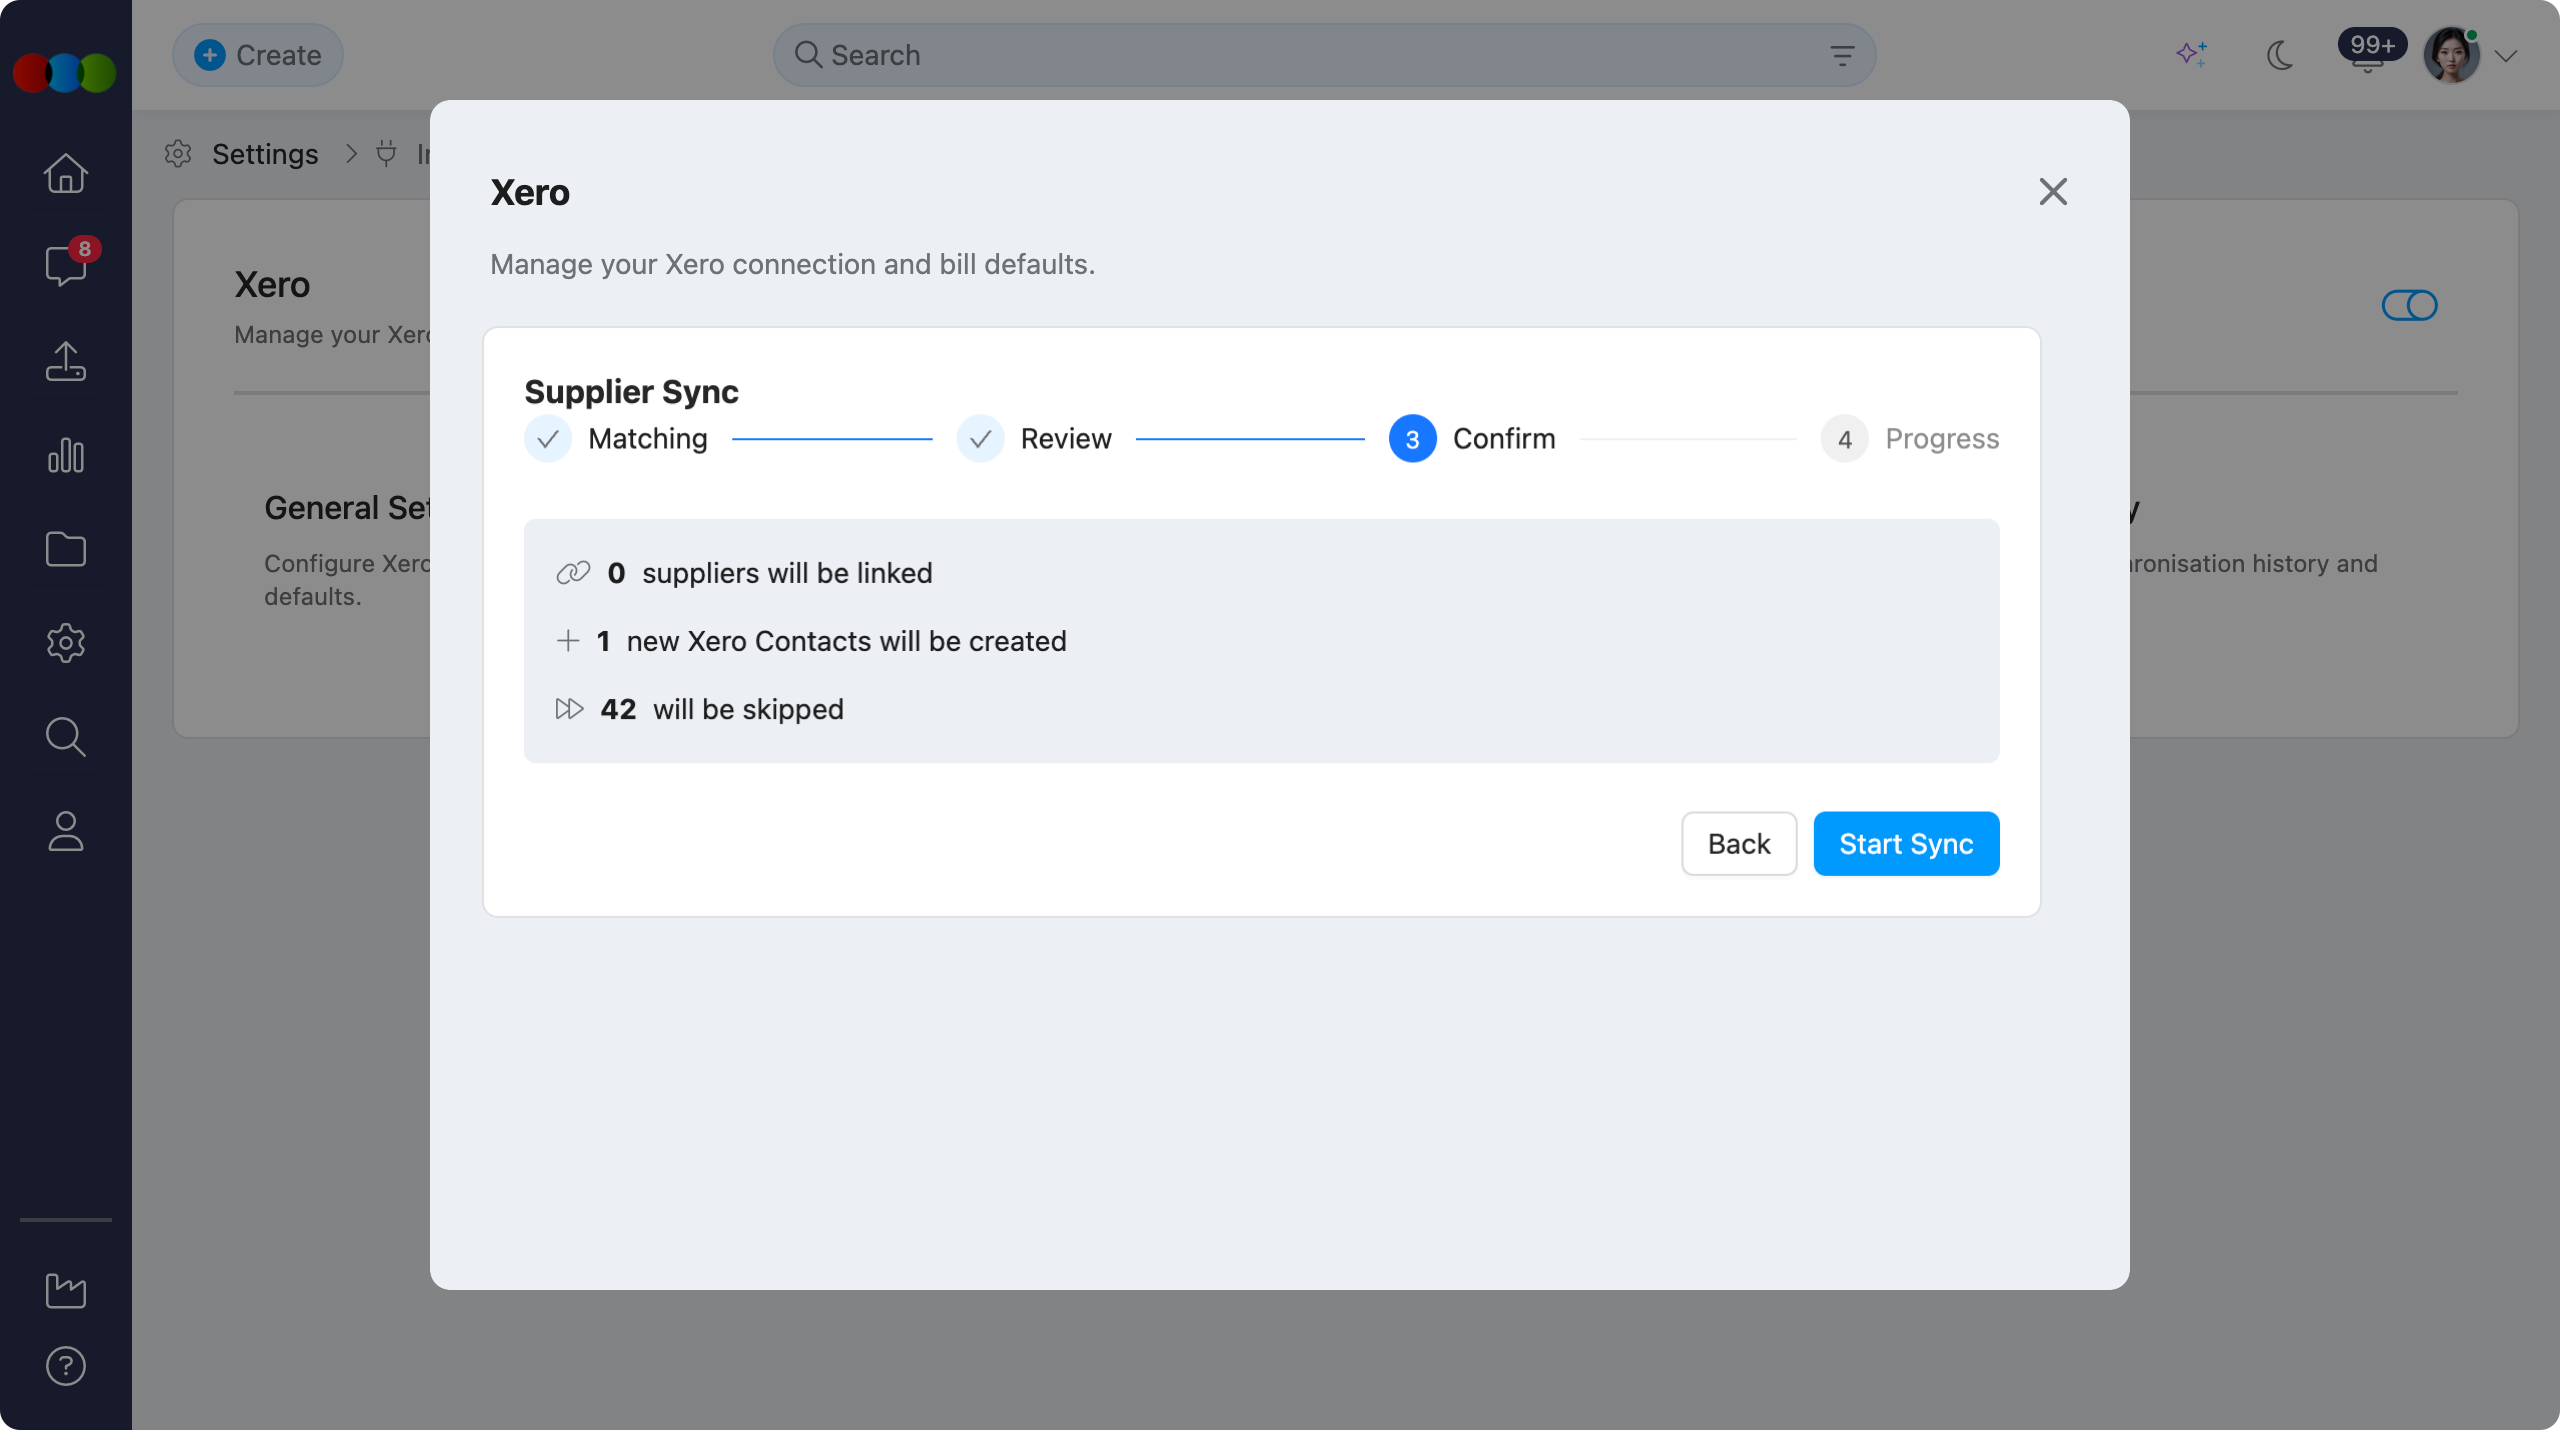The image size is (2560, 1430).
Task: Toggle the Xero integration switch
Action: [2409, 305]
